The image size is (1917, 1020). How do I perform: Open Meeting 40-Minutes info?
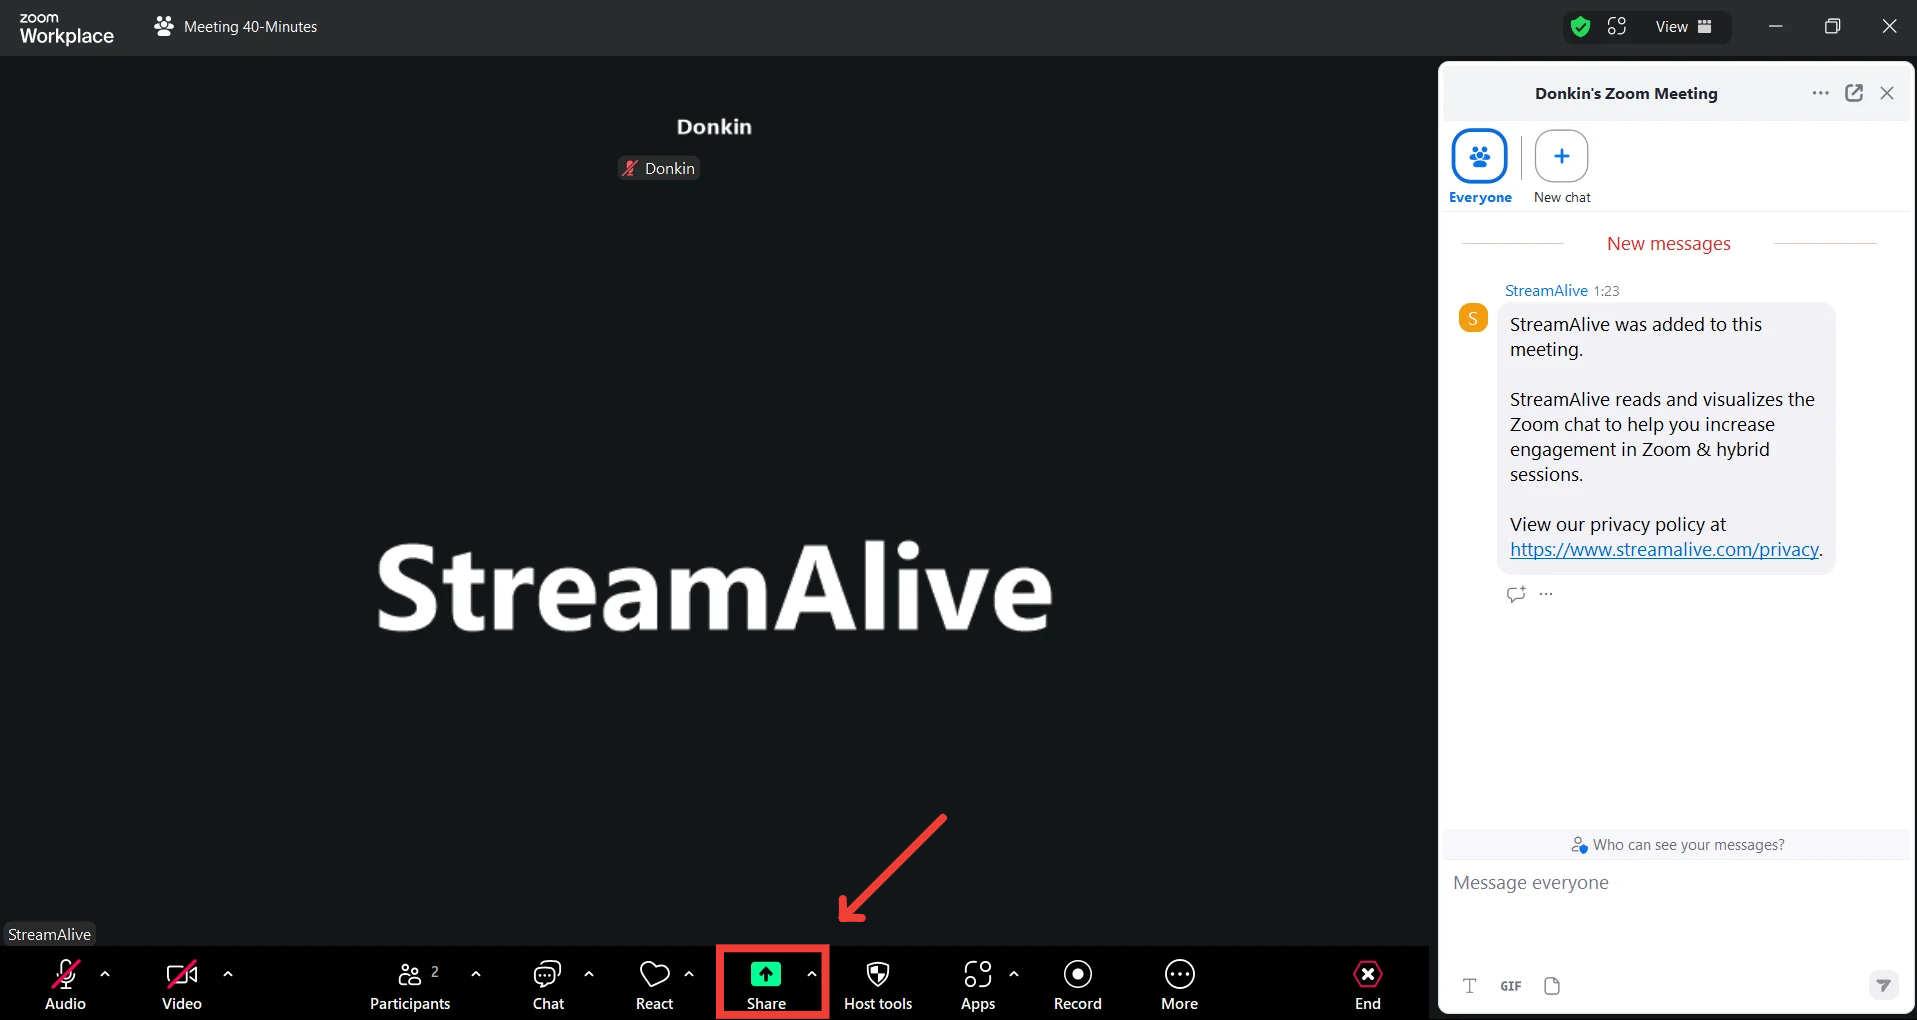point(236,27)
